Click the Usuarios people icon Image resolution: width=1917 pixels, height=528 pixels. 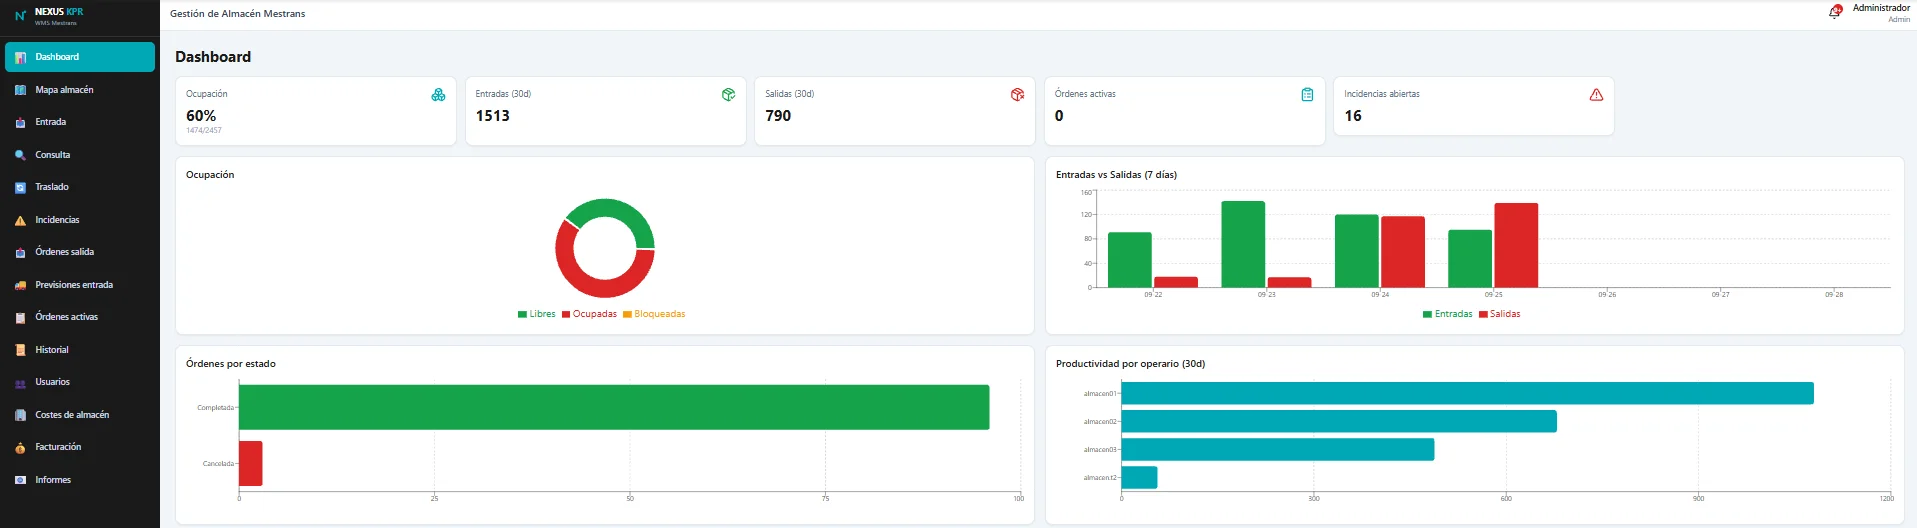point(20,382)
